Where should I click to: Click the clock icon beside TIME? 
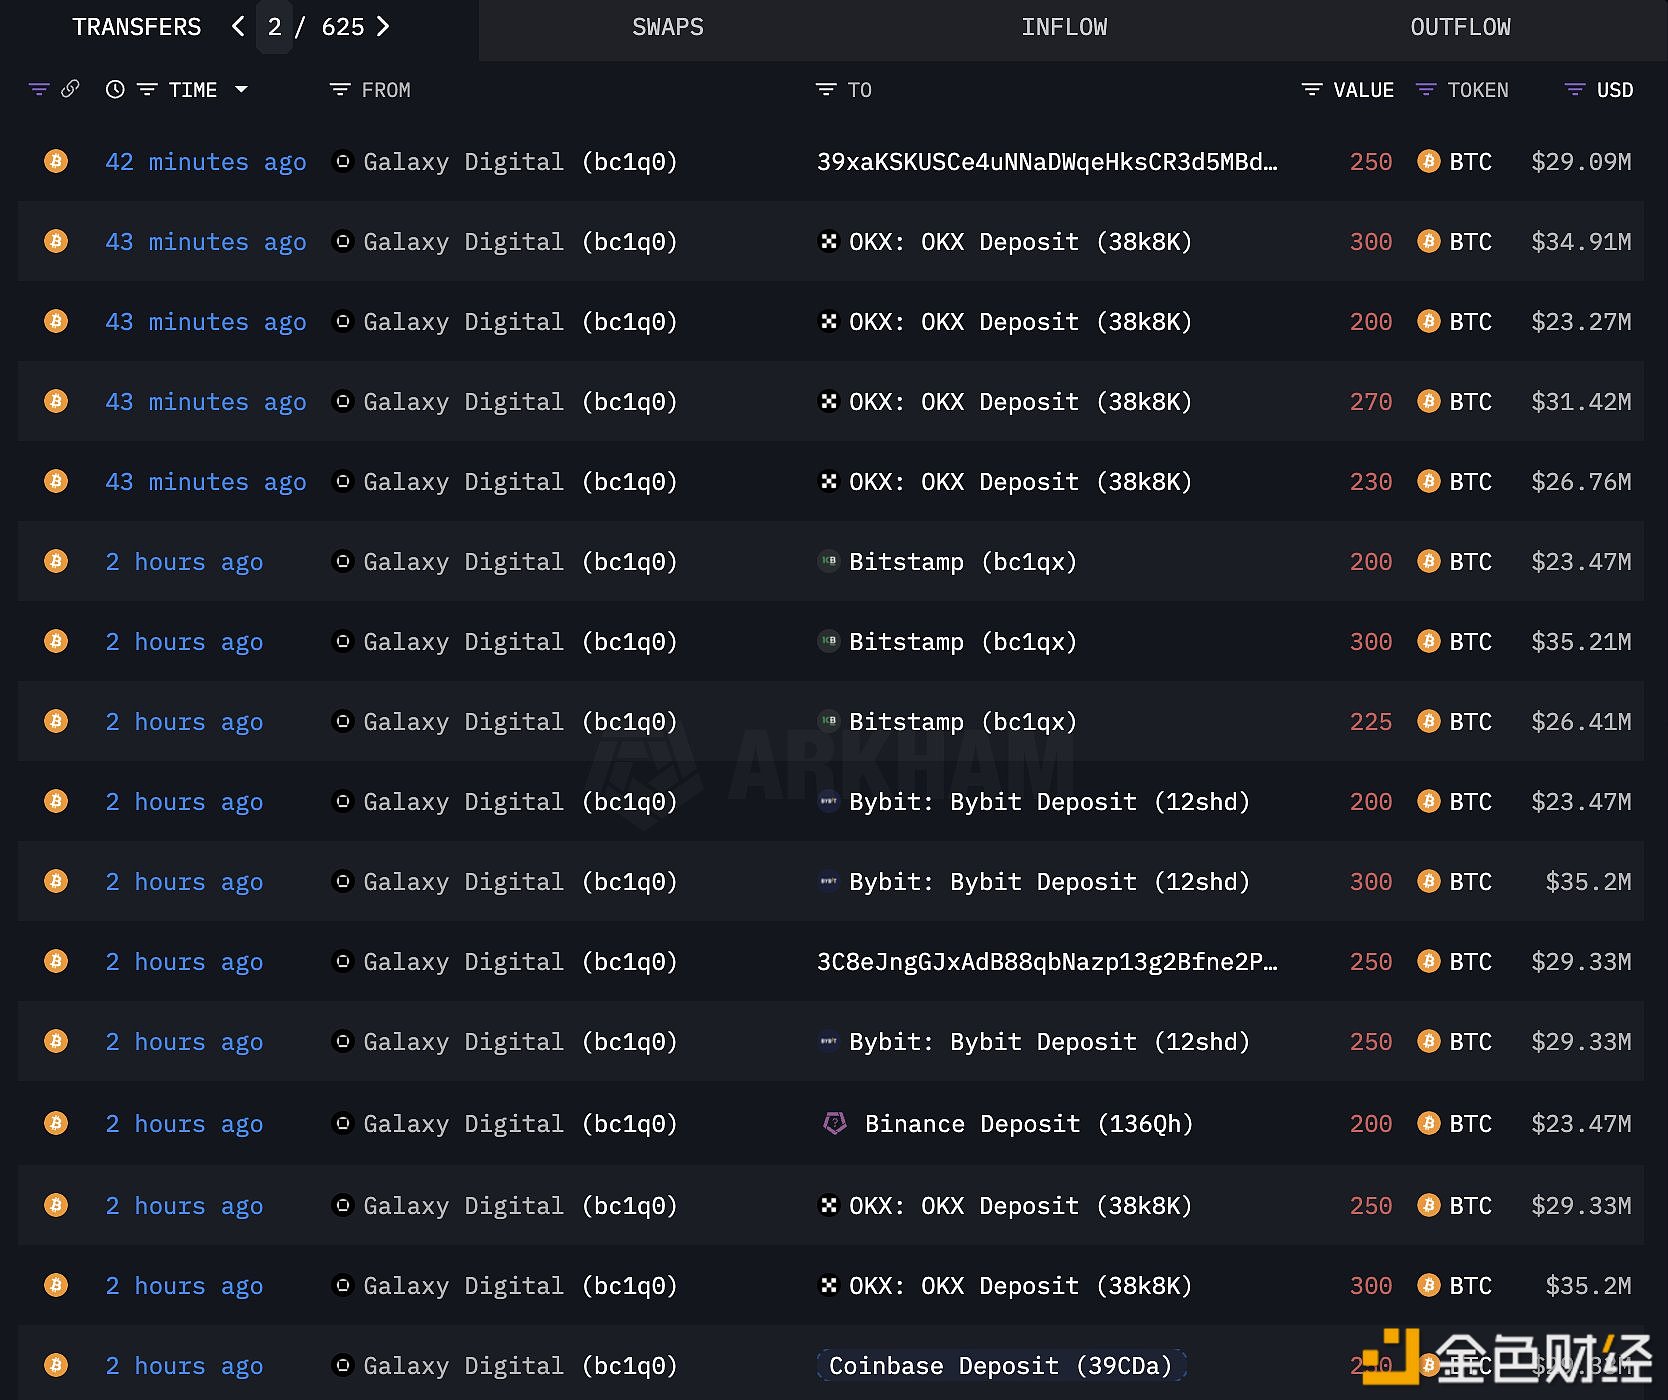pyautogui.click(x=115, y=90)
